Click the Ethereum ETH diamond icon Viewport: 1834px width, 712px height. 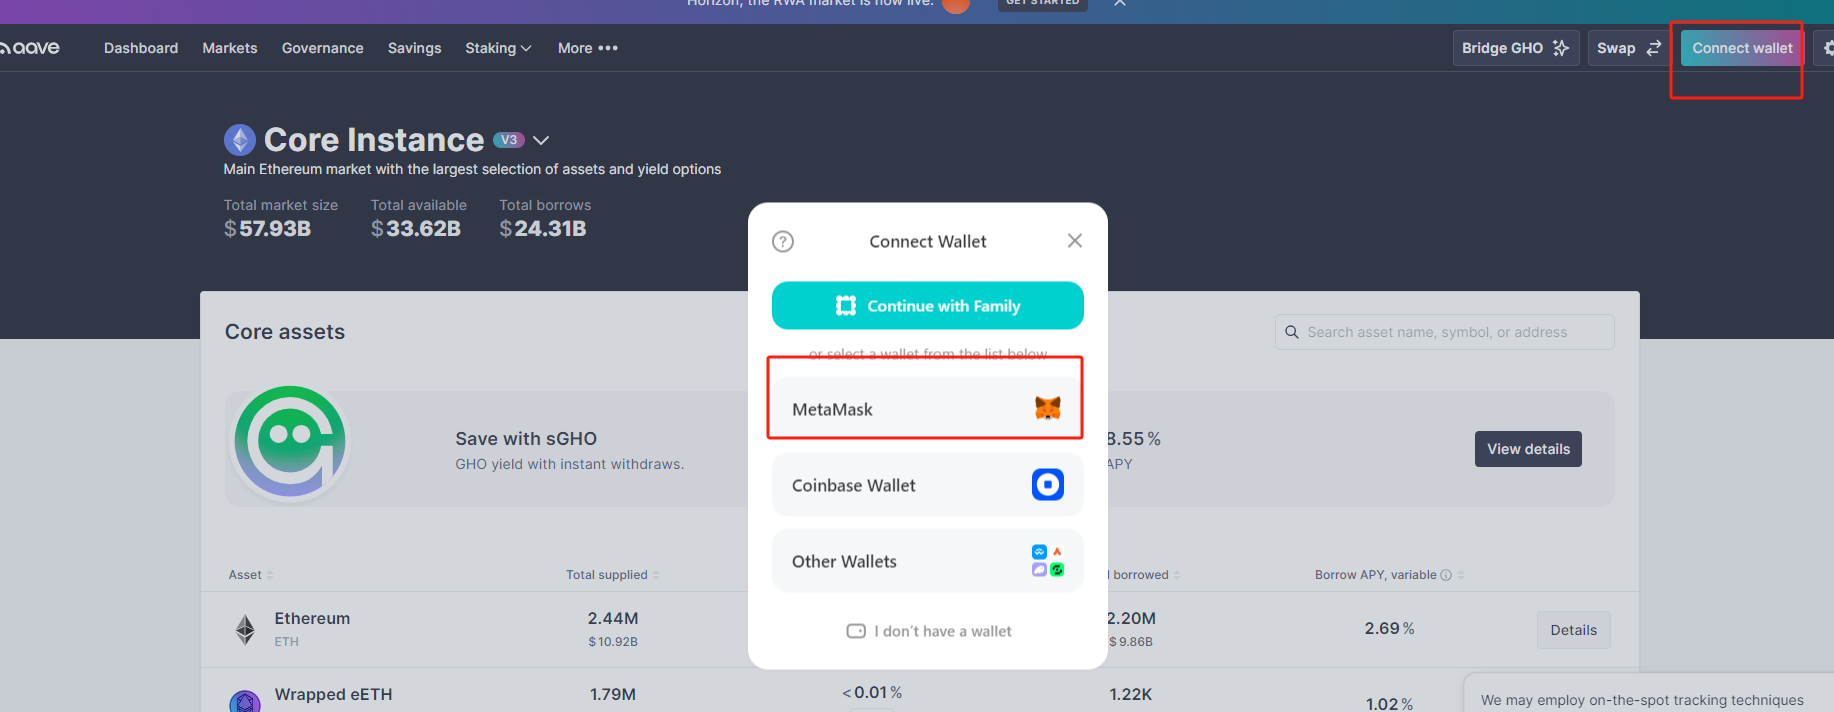tap(245, 629)
